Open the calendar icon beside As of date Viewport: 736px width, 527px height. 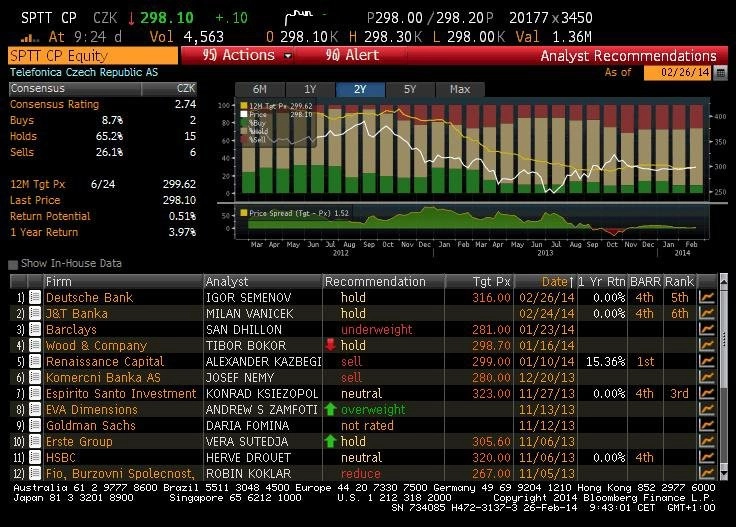[x=720, y=73]
